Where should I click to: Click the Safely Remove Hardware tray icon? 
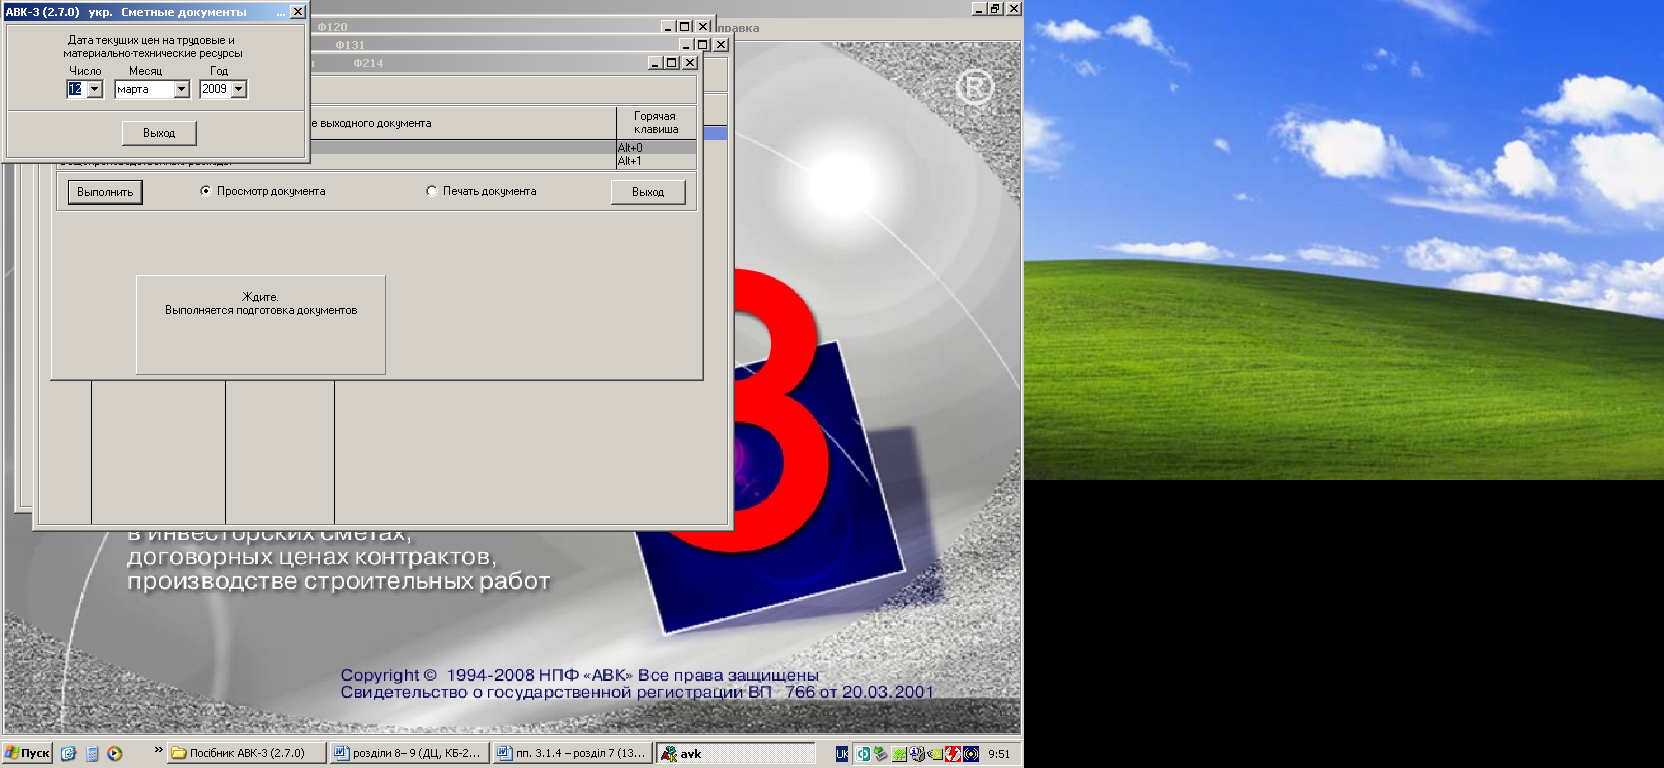(x=880, y=754)
